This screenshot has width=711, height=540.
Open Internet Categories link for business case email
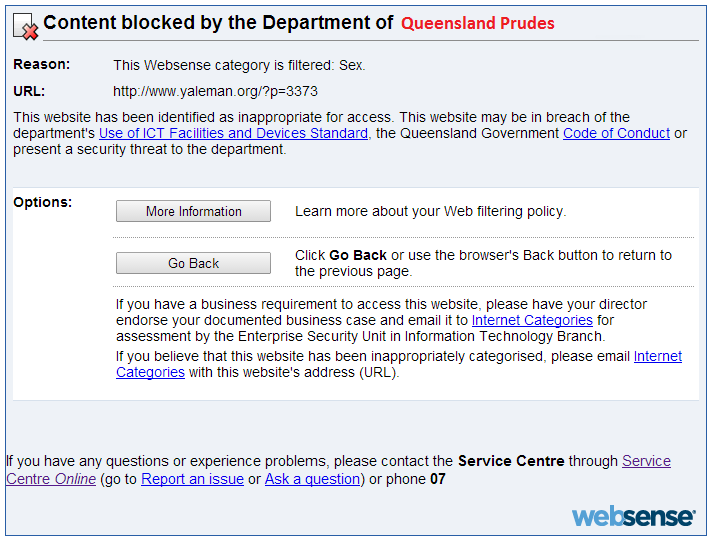532,320
